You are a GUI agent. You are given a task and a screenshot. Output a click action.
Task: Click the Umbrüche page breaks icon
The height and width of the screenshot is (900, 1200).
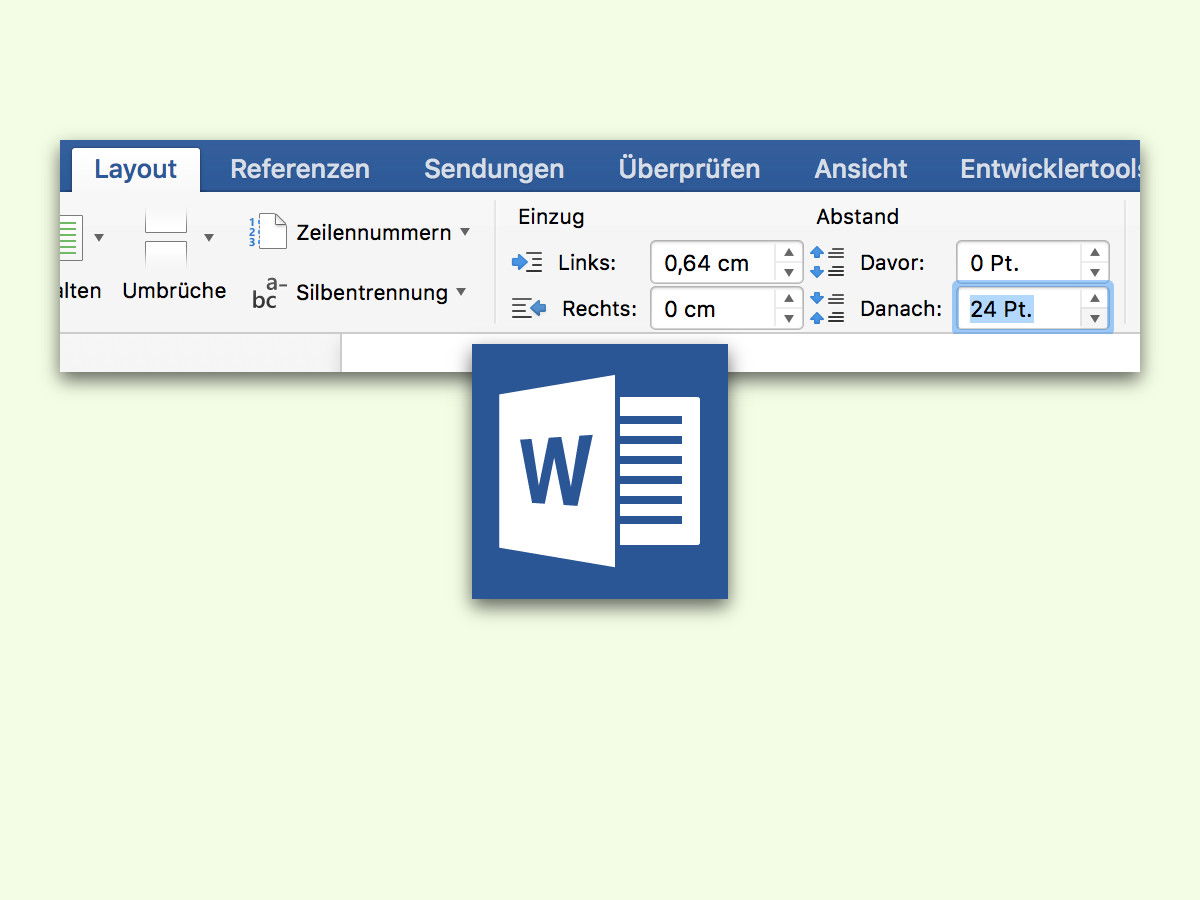[x=166, y=238]
